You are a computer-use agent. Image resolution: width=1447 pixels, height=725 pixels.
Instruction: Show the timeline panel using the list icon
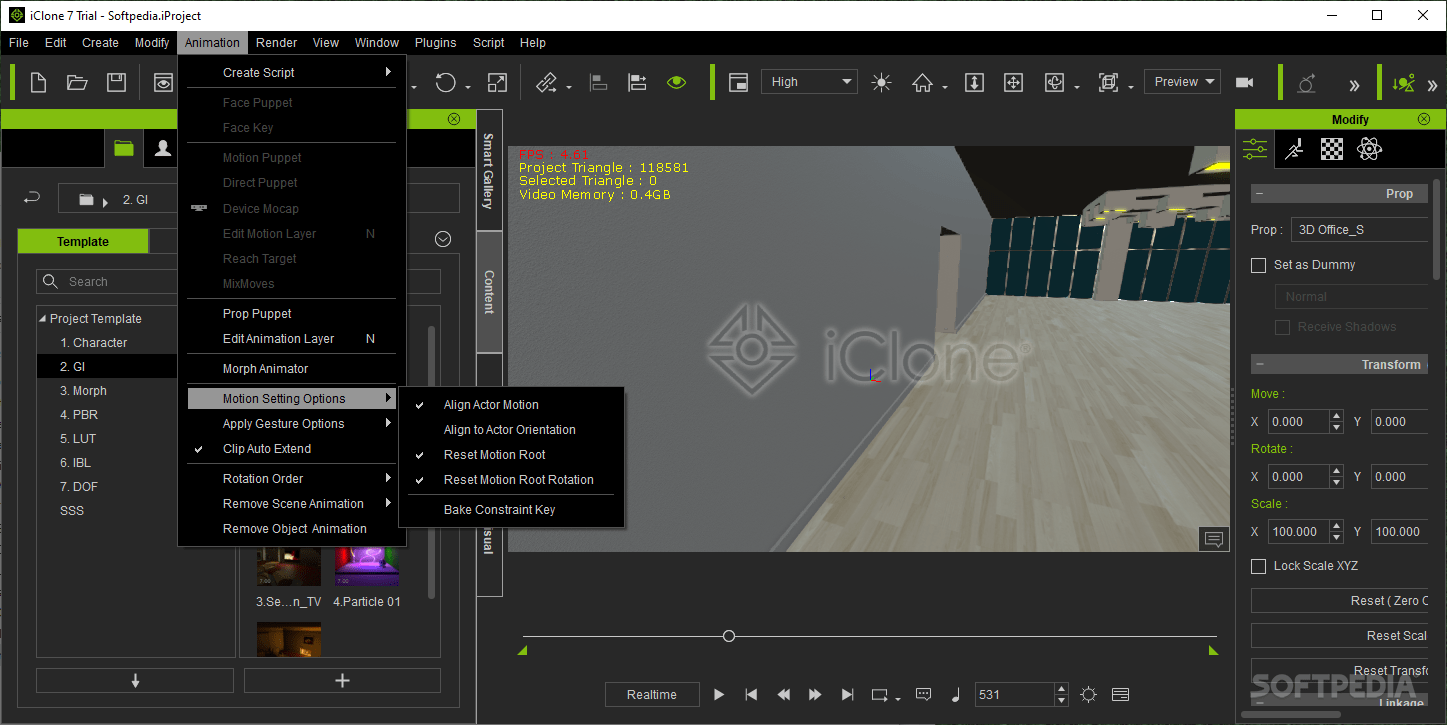[x=1120, y=694]
